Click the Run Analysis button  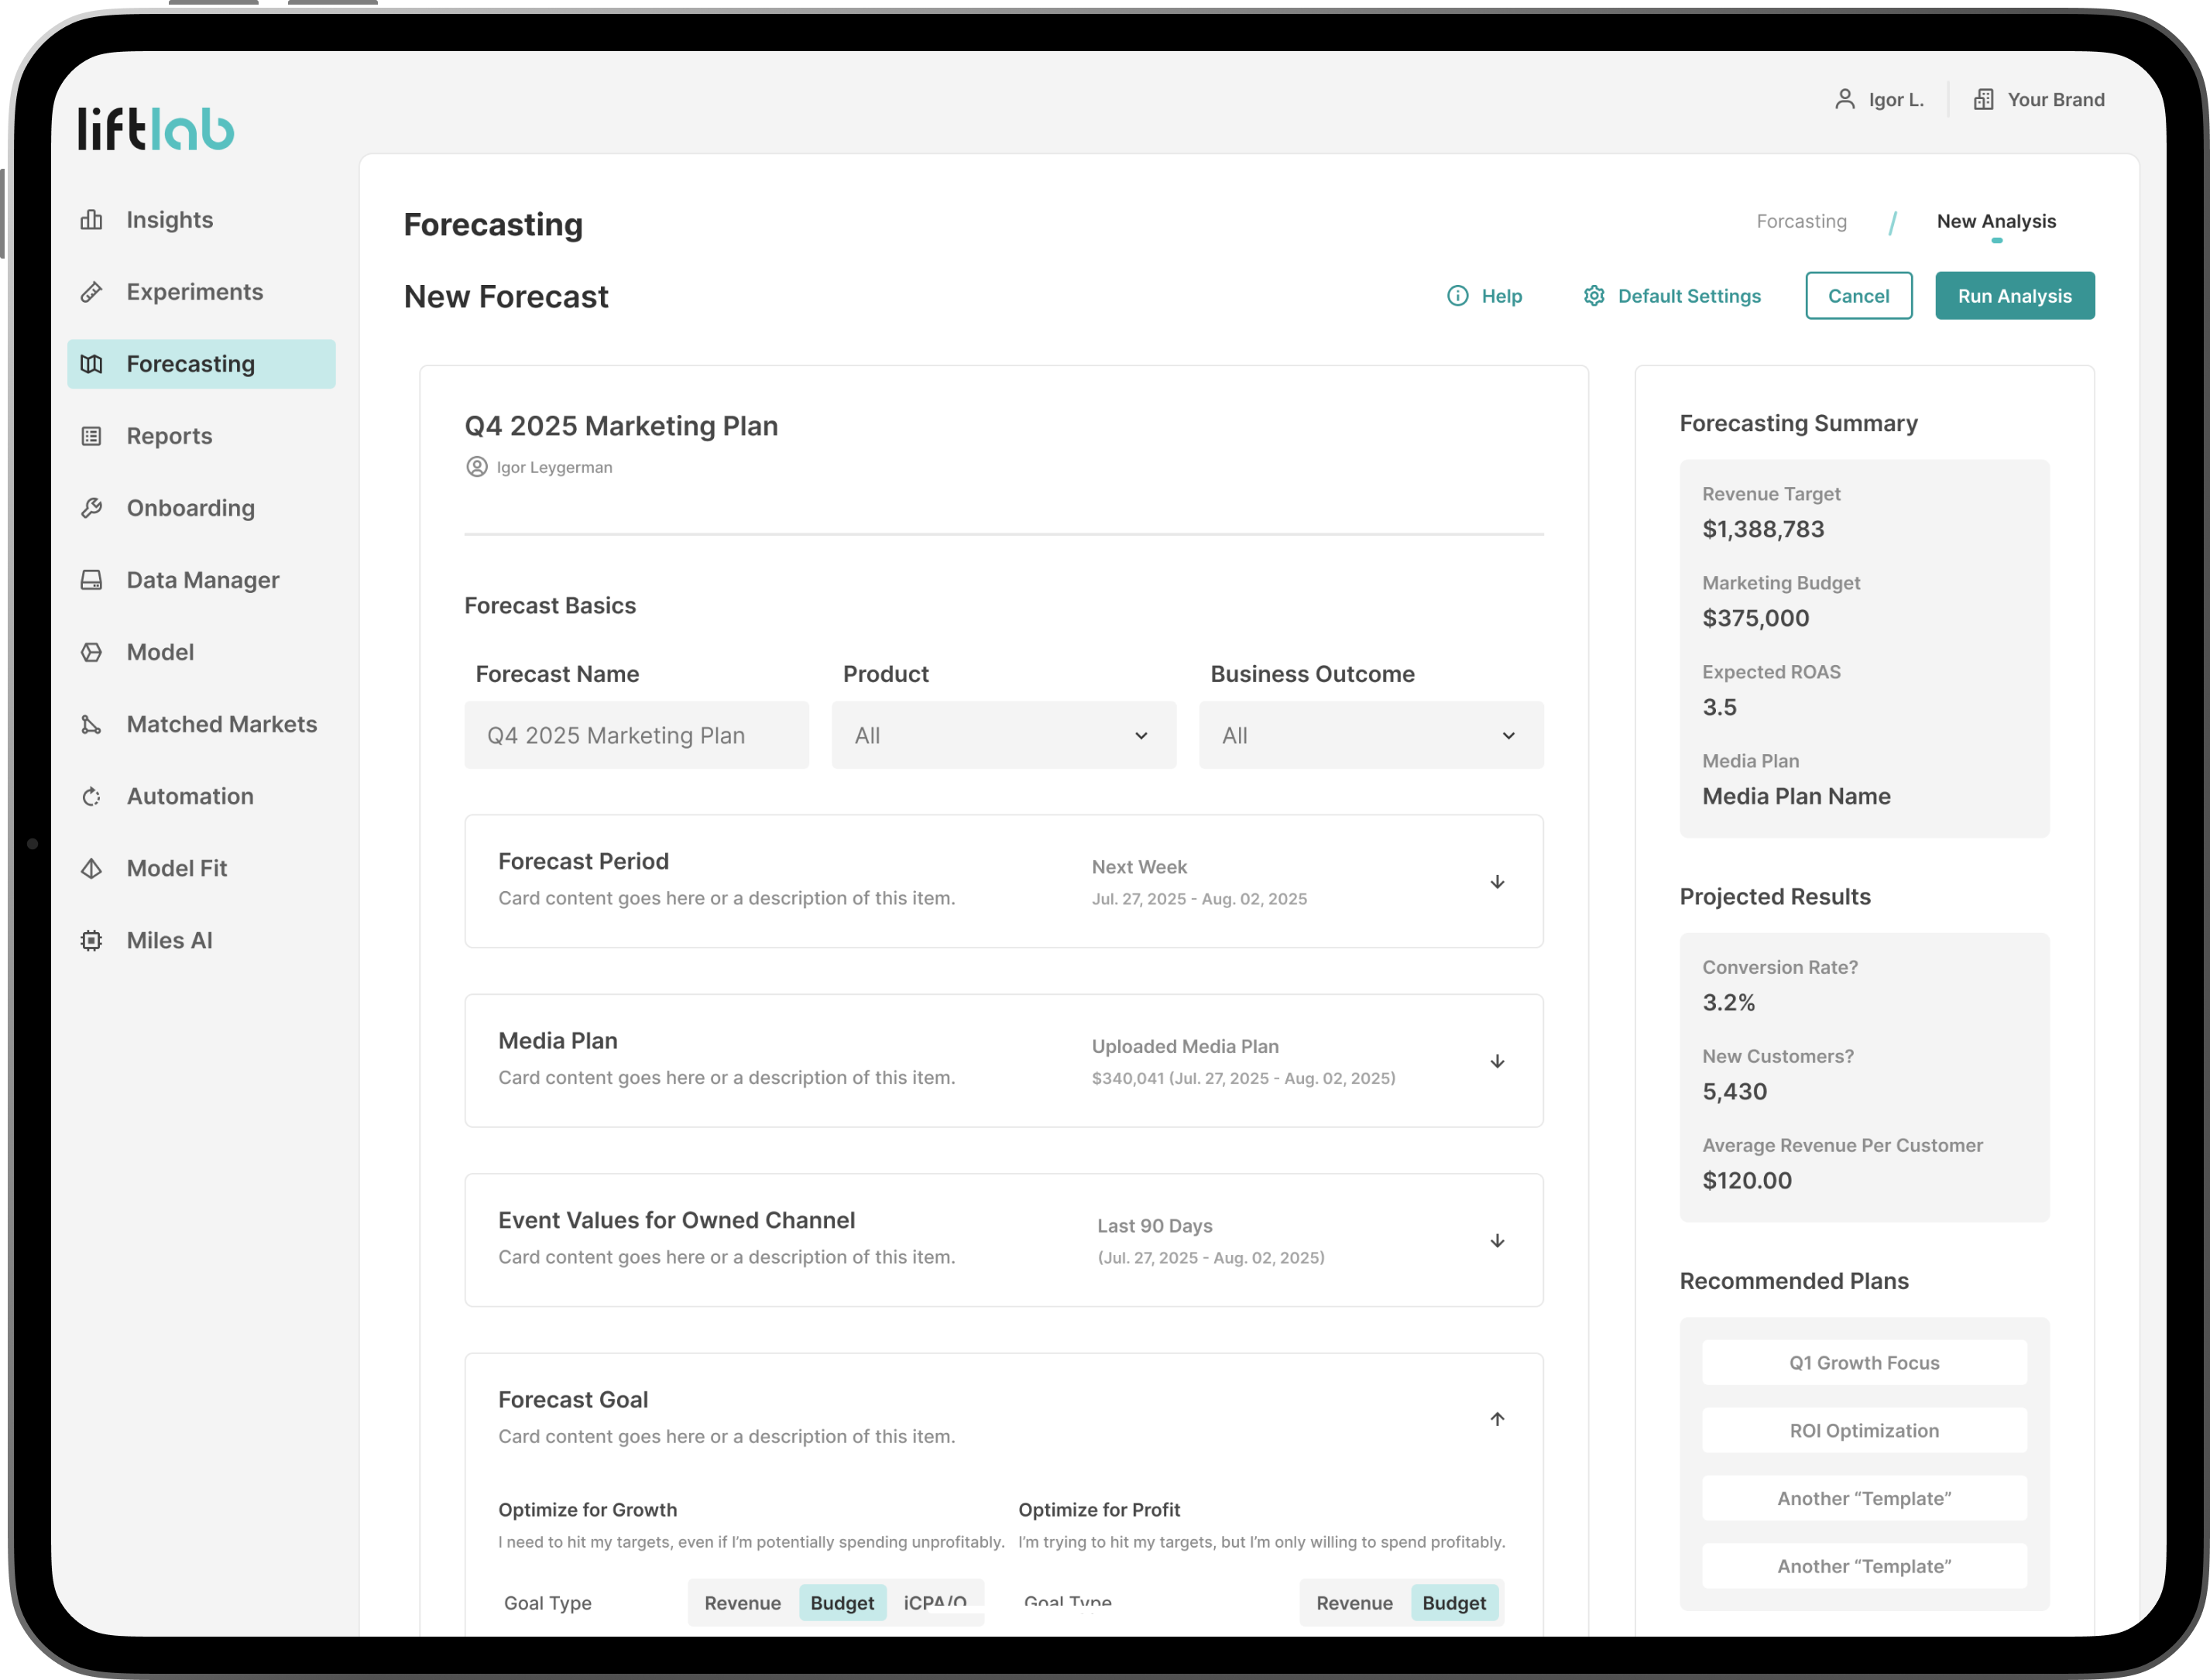point(2014,296)
